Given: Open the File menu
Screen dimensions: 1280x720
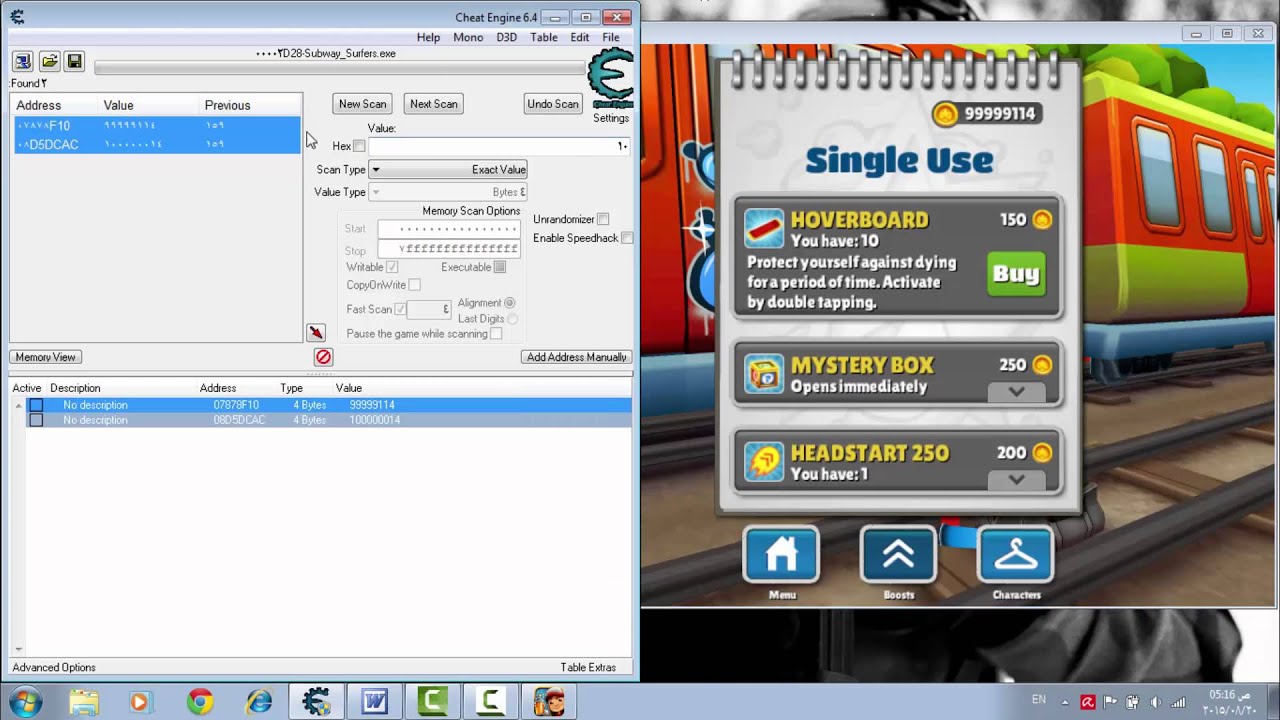Looking at the screenshot, I should click(x=611, y=37).
